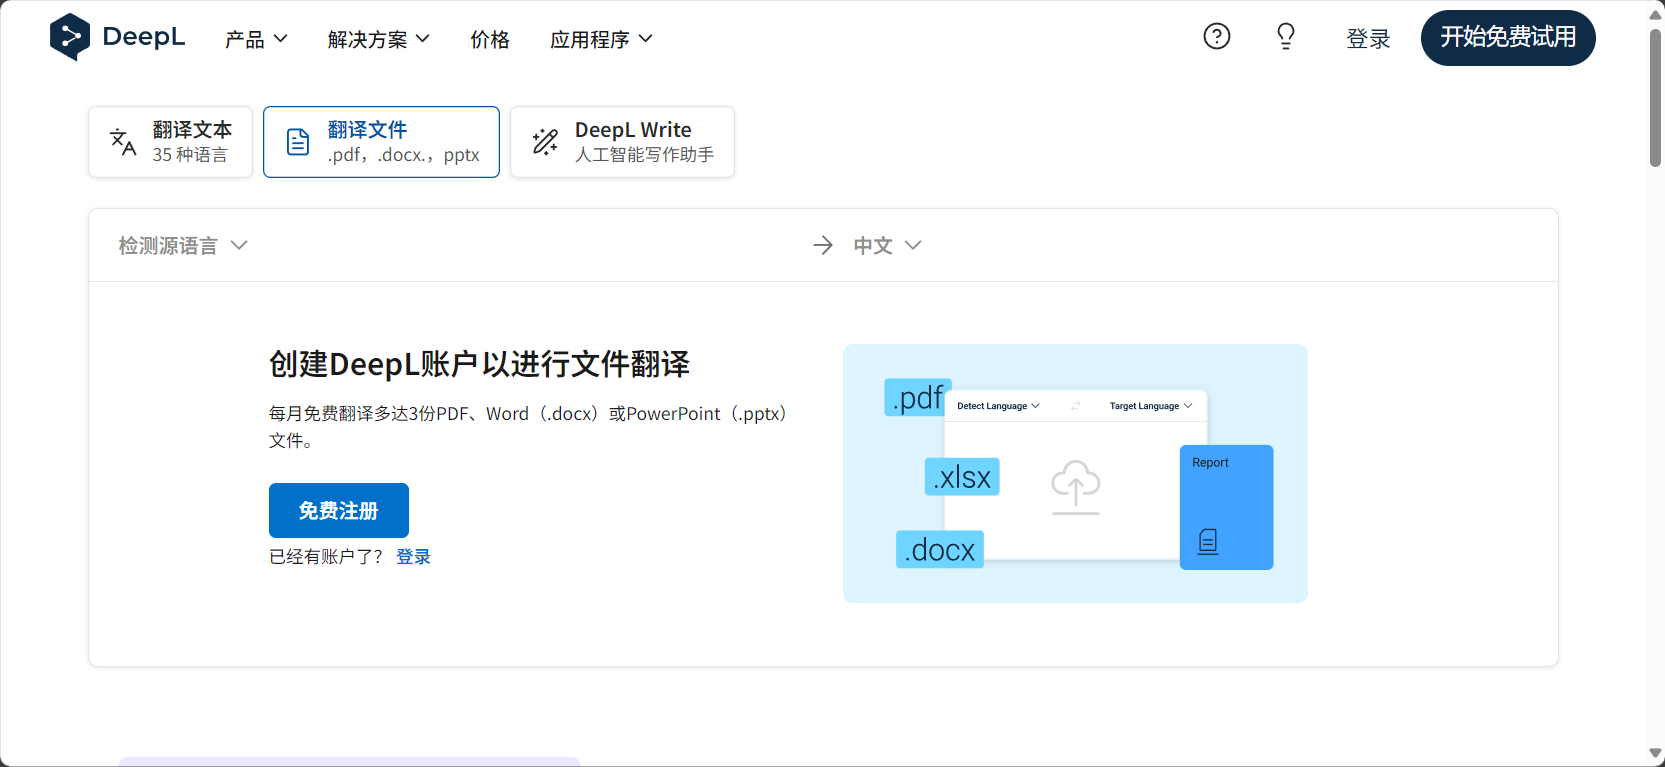Screen dimensions: 1665x767
Task: Switch to the DeepL Write tab
Action: pyautogui.click(x=622, y=142)
